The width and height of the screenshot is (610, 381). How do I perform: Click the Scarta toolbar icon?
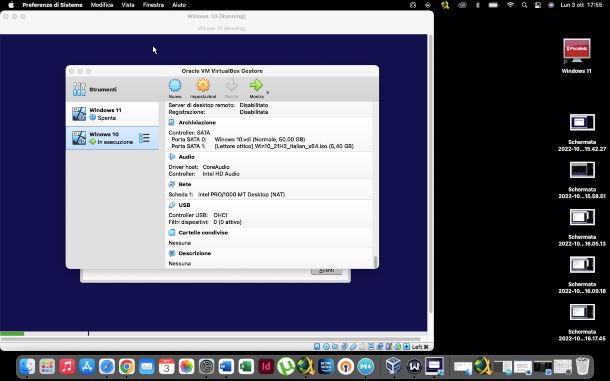[231, 85]
